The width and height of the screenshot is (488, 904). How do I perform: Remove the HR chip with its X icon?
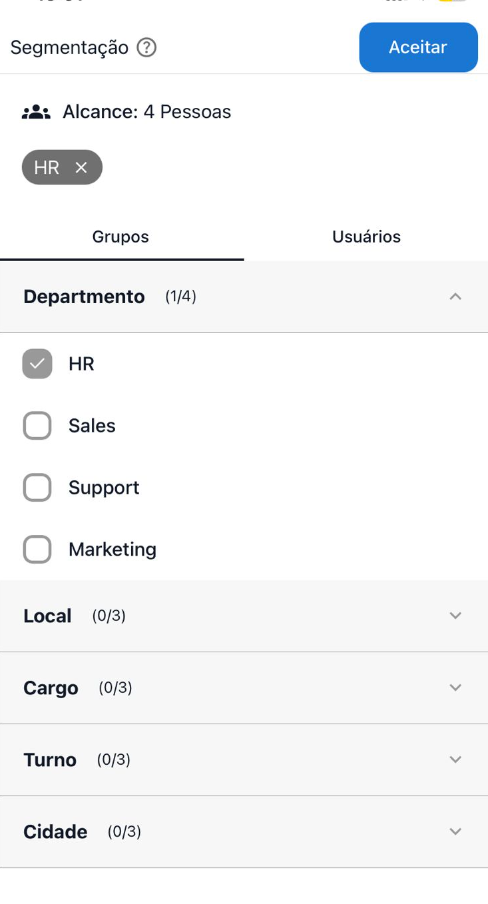coord(81,168)
